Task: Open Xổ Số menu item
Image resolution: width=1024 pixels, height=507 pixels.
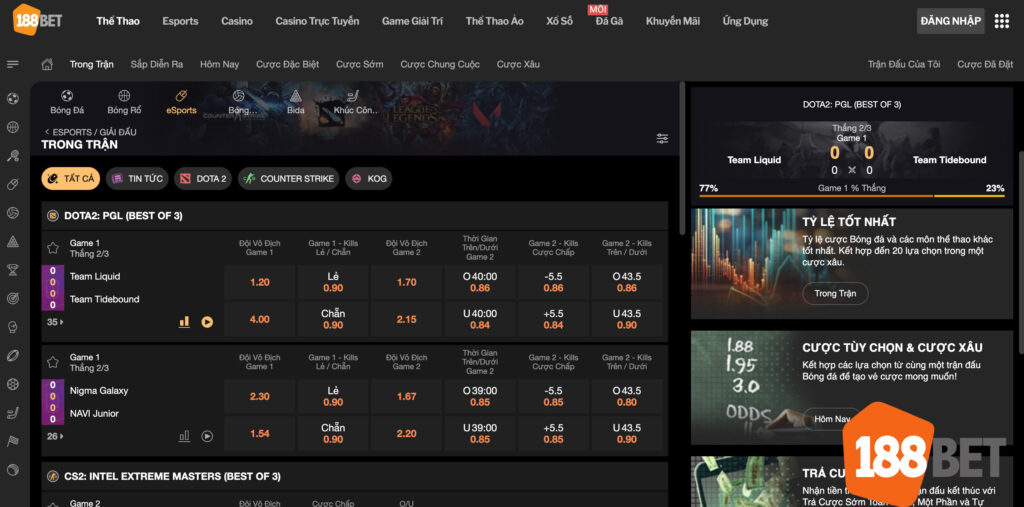Action: (x=560, y=21)
